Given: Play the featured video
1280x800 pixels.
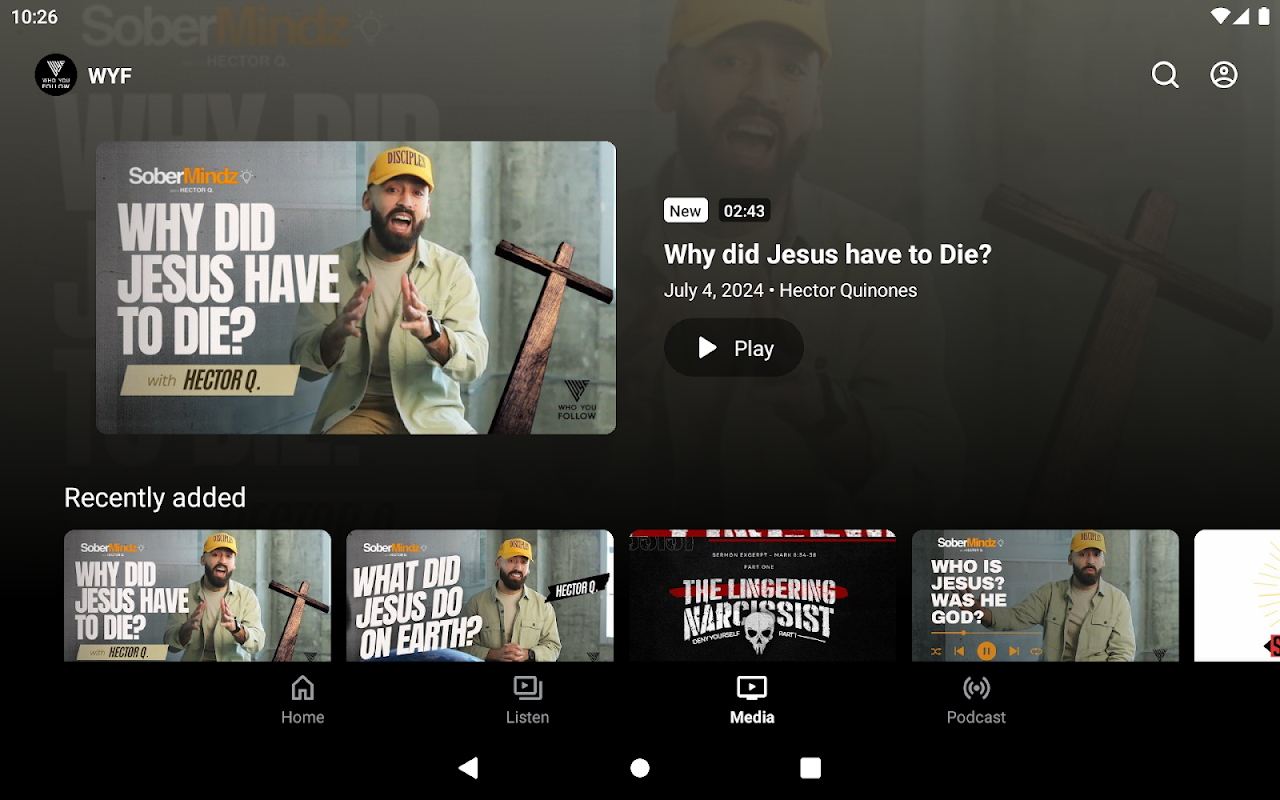Looking at the screenshot, I should click(x=734, y=348).
